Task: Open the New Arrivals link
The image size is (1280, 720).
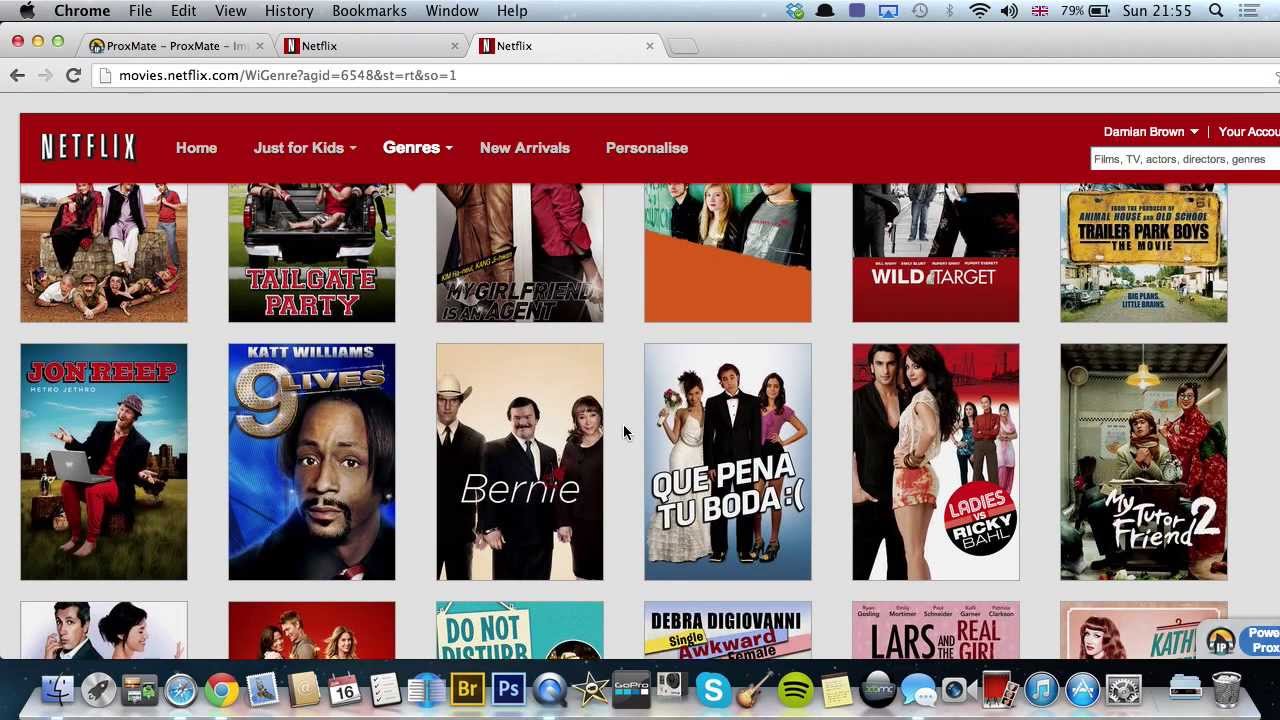Action: coord(525,147)
